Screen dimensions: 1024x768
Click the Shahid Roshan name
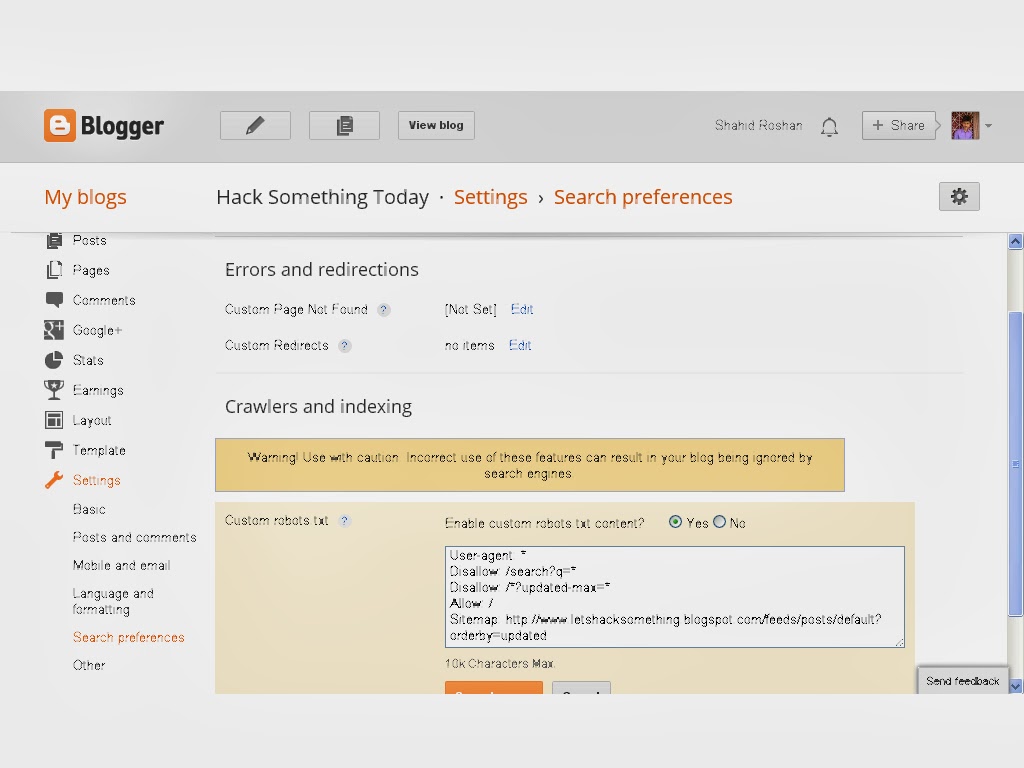758,125
